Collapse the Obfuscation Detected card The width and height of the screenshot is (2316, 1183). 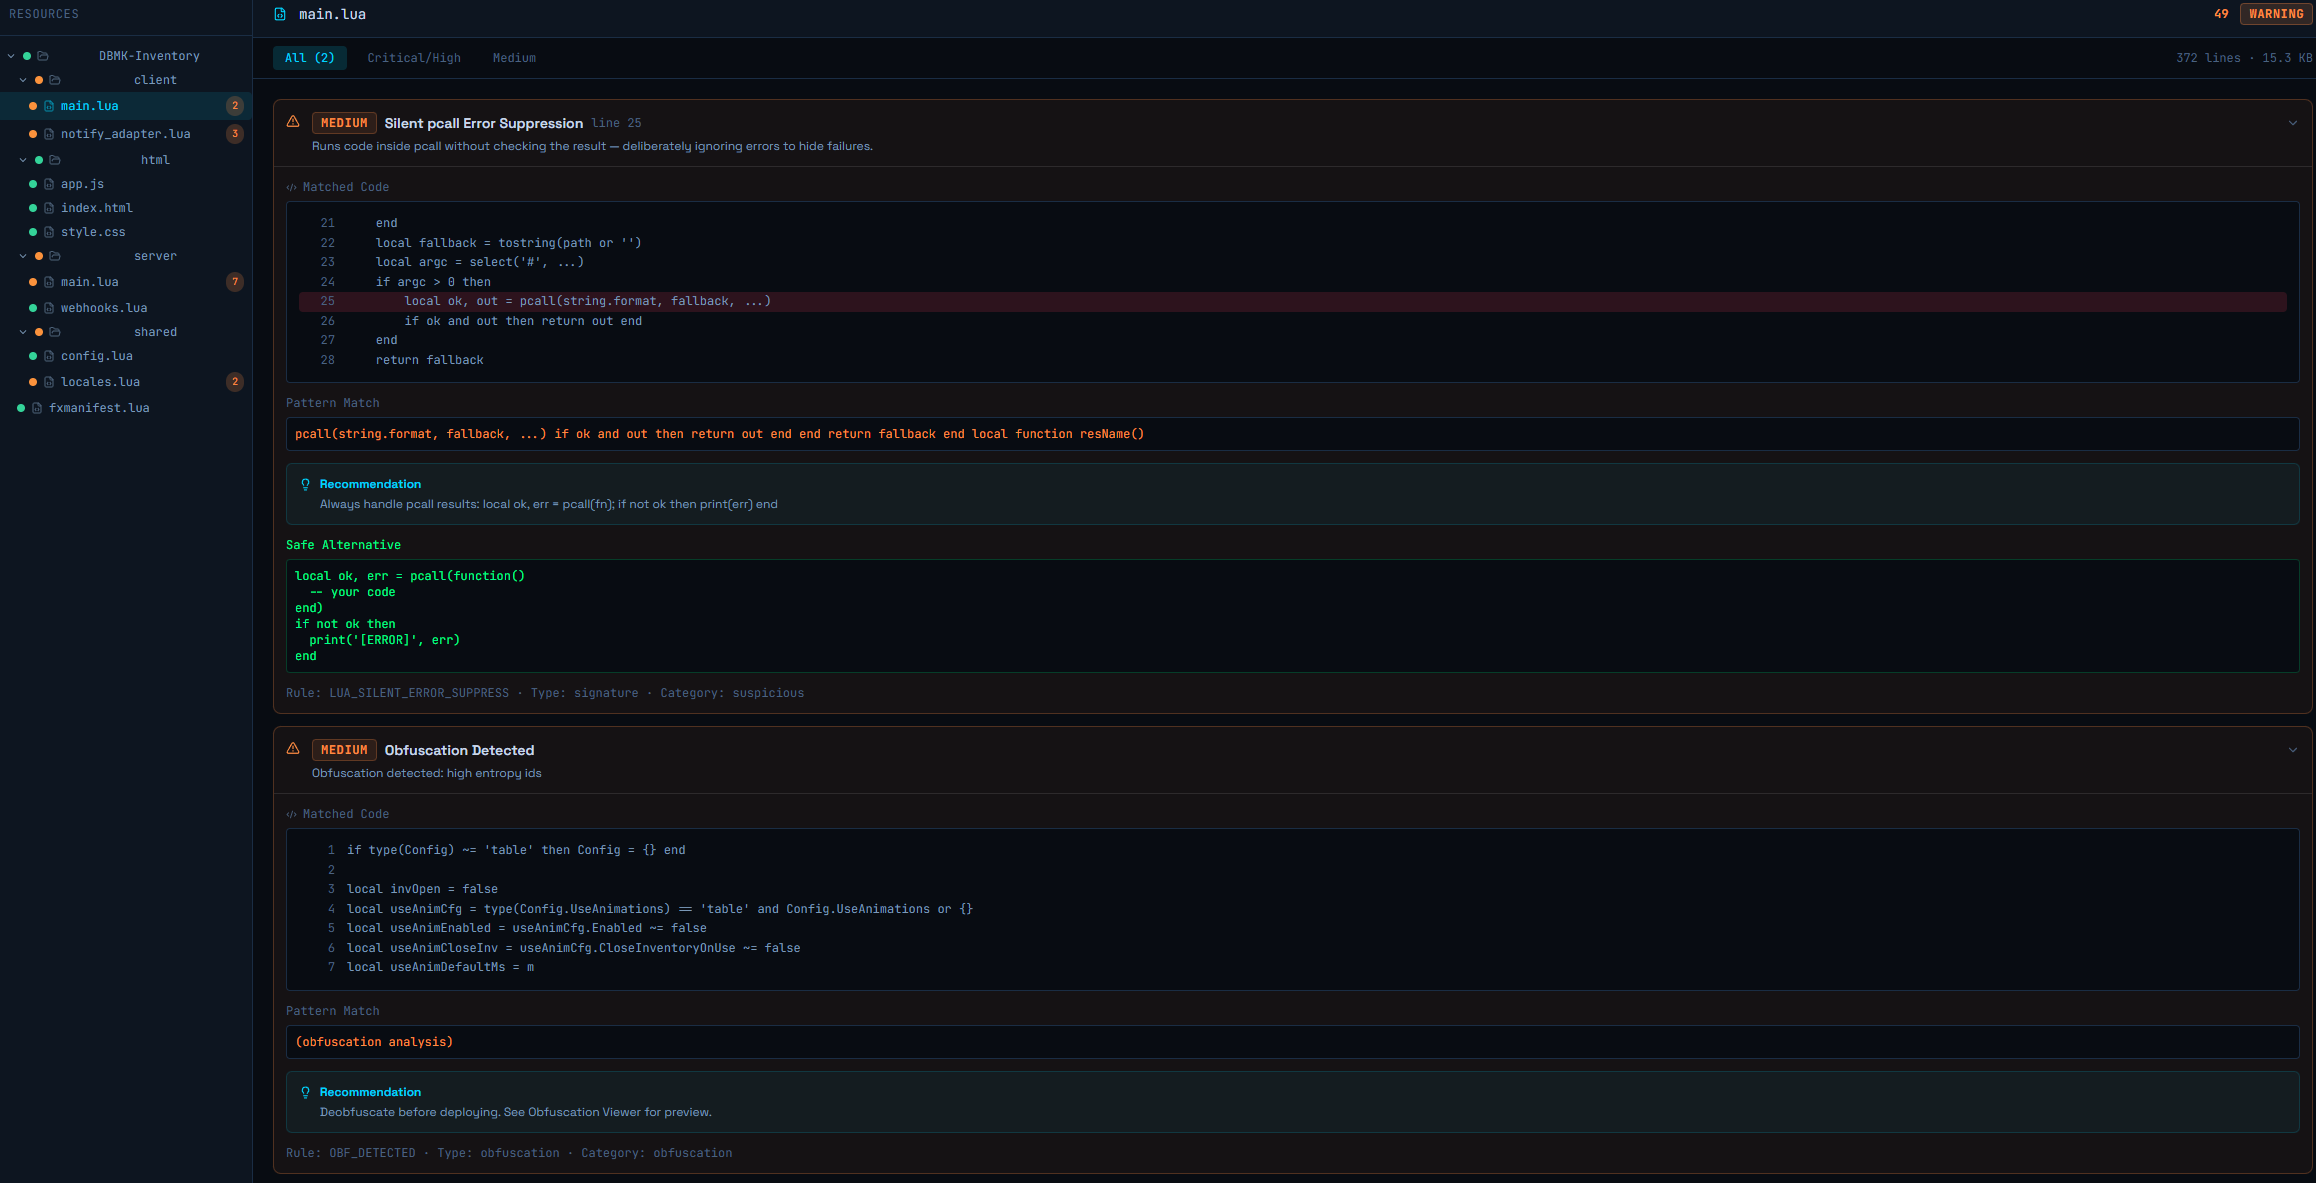pyautogui.click(x=2292, y=750)
